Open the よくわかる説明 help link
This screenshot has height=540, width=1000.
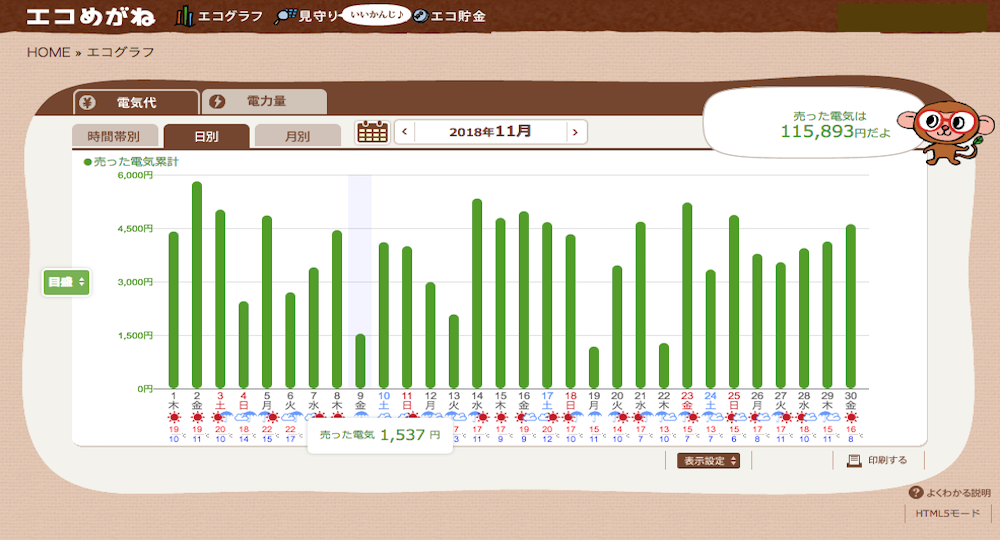pyautogui.click(x=950, y=492)
